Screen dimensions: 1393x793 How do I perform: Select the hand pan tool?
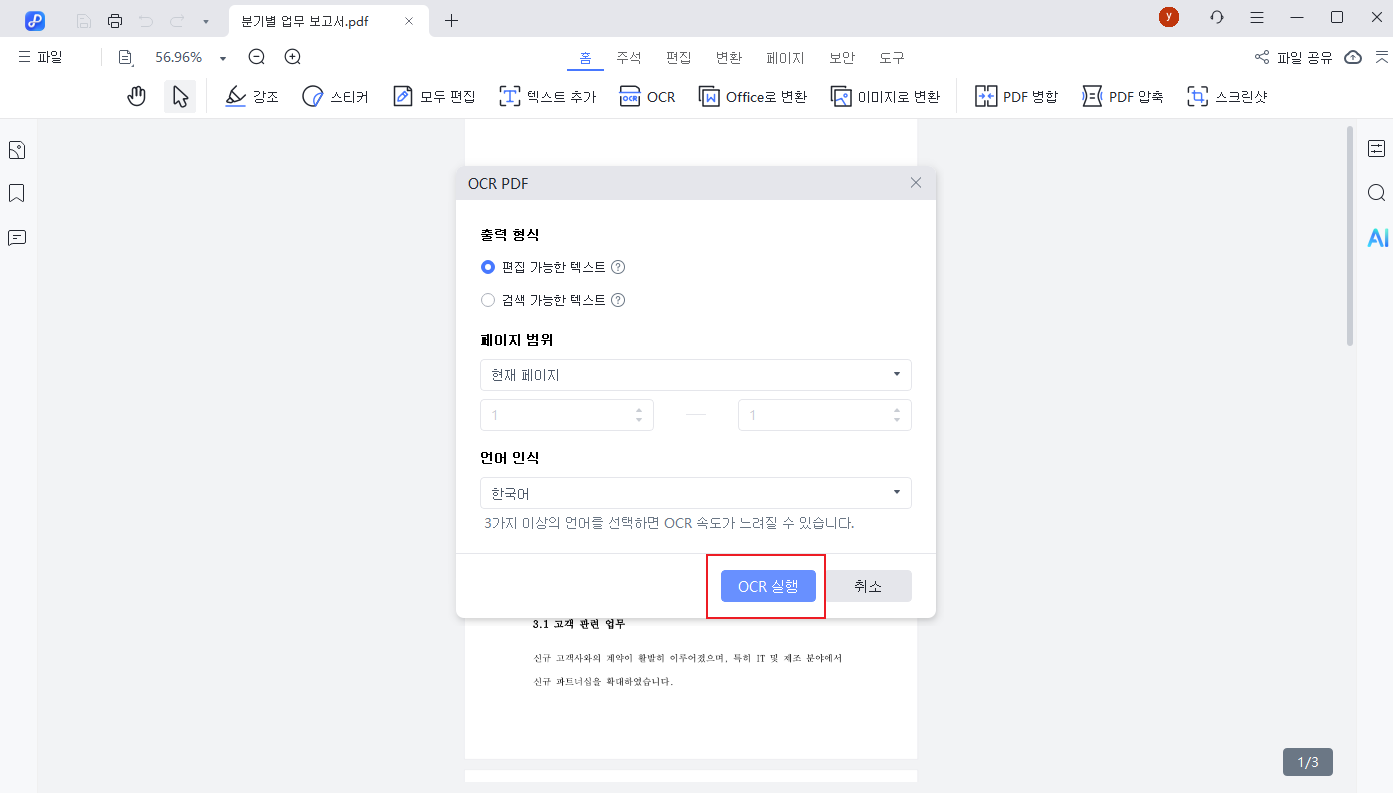(137, 97)
